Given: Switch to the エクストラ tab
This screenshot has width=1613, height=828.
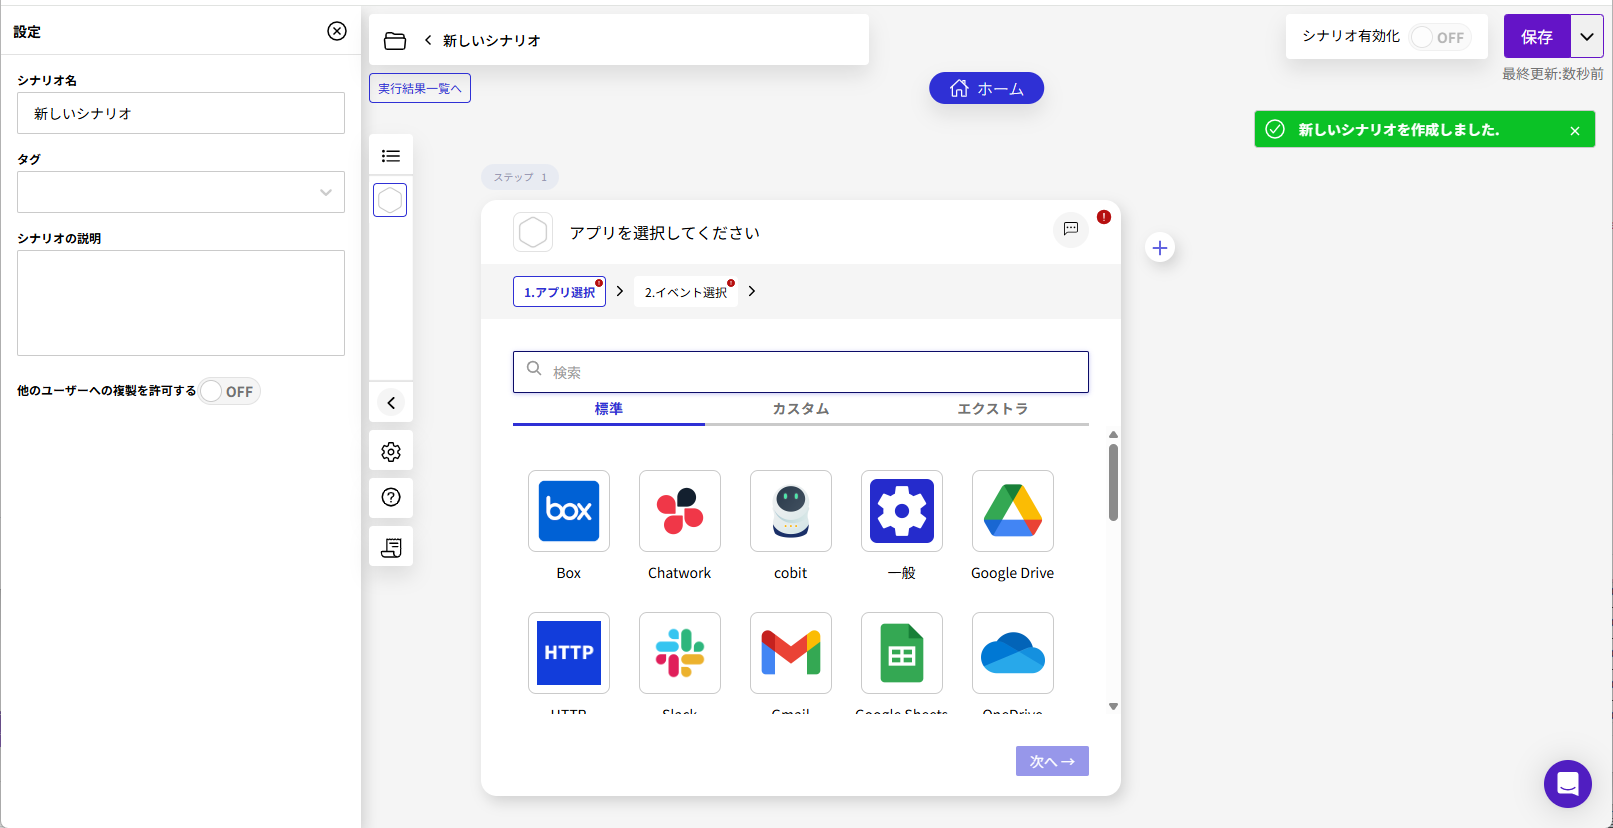Looking at the screenshot, I should [993, 408].
